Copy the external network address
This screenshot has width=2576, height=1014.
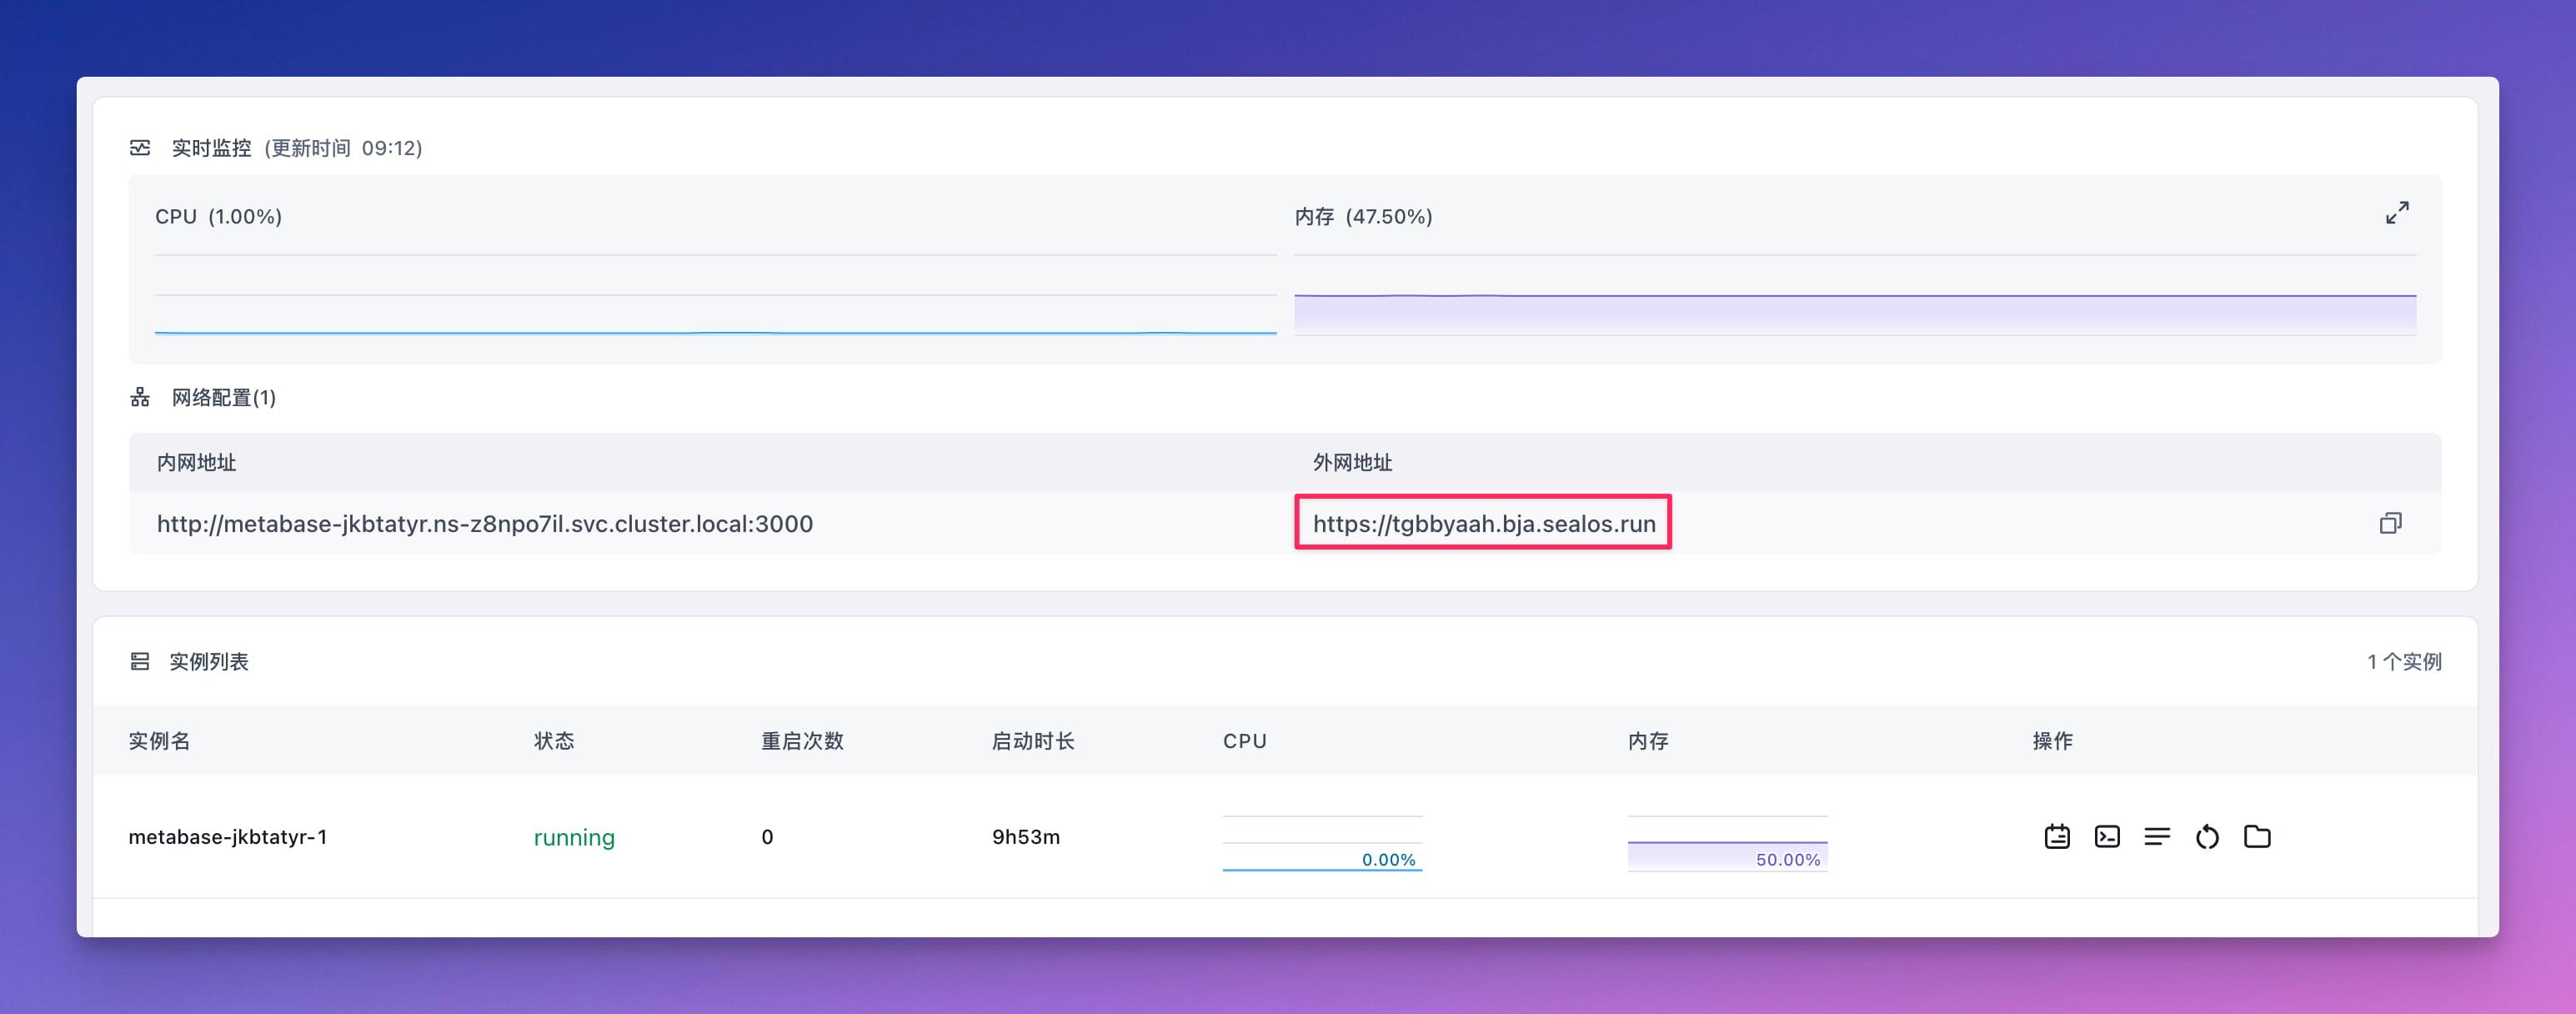pyautogui.click(x=2391, y=522)
